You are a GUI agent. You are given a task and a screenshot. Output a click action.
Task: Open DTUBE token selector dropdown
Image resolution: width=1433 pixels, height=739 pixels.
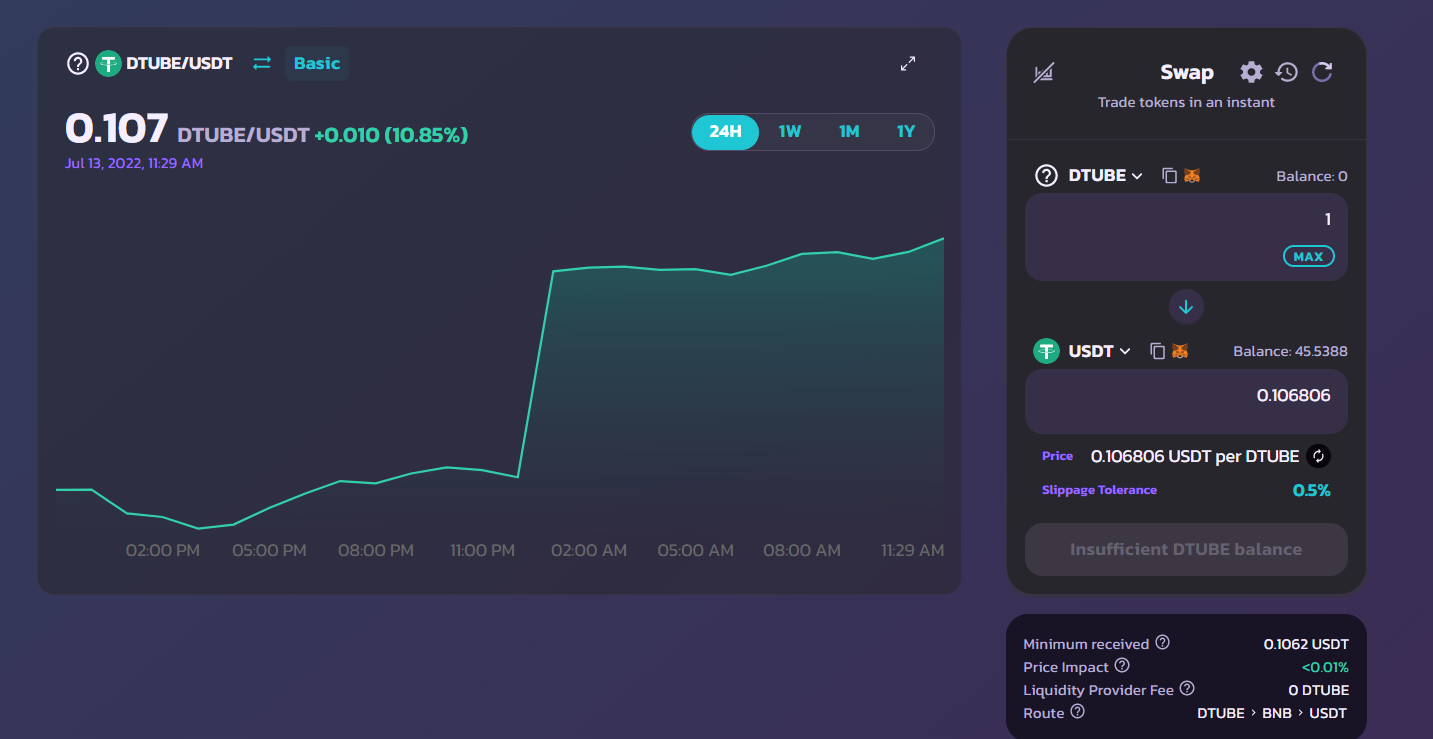1104,176
